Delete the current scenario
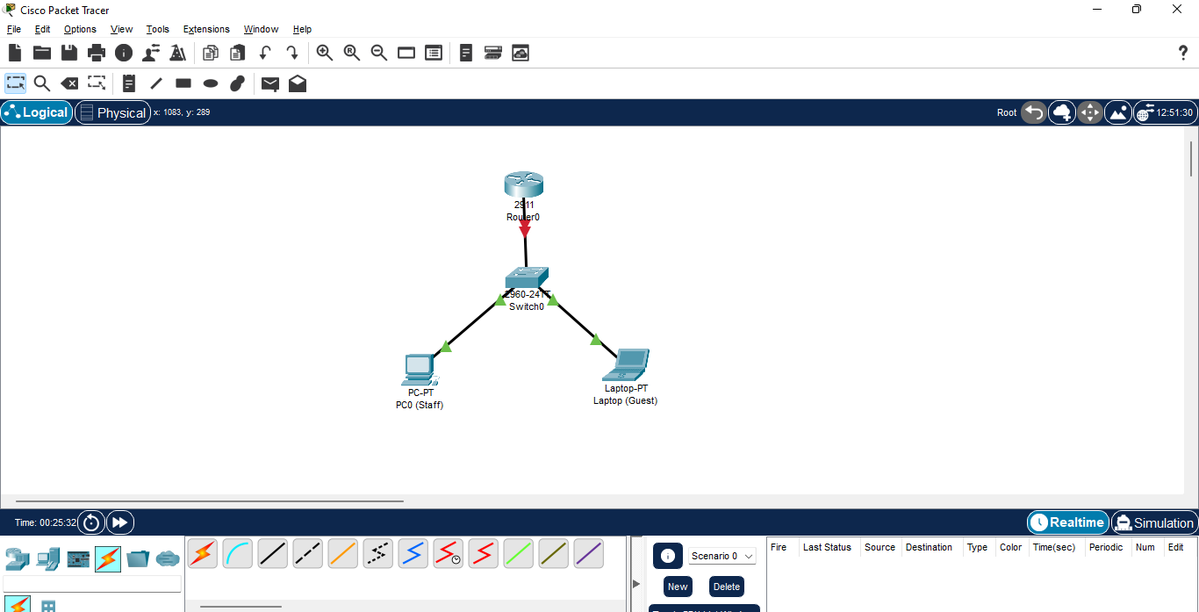 click(726, 586)
